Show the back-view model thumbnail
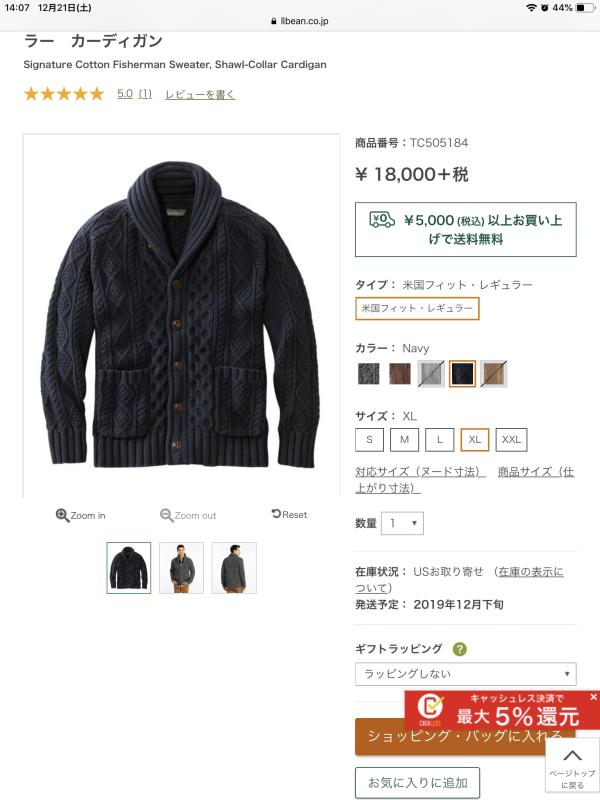The height and width of the screenshot is (800, 600). pyautogui.click(x=234, y=568)
